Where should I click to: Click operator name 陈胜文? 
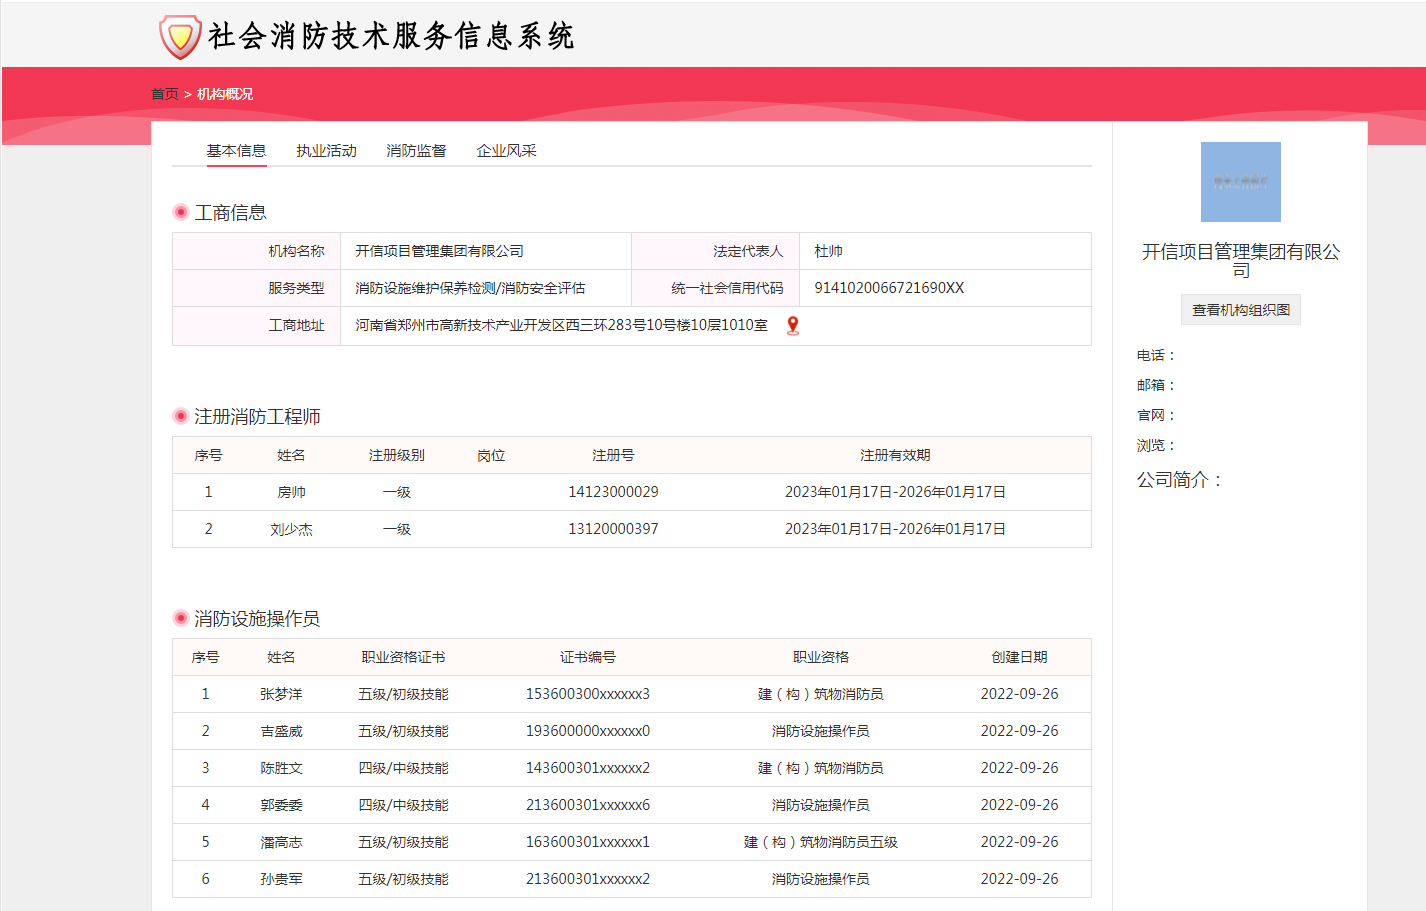tap(281, 768)
